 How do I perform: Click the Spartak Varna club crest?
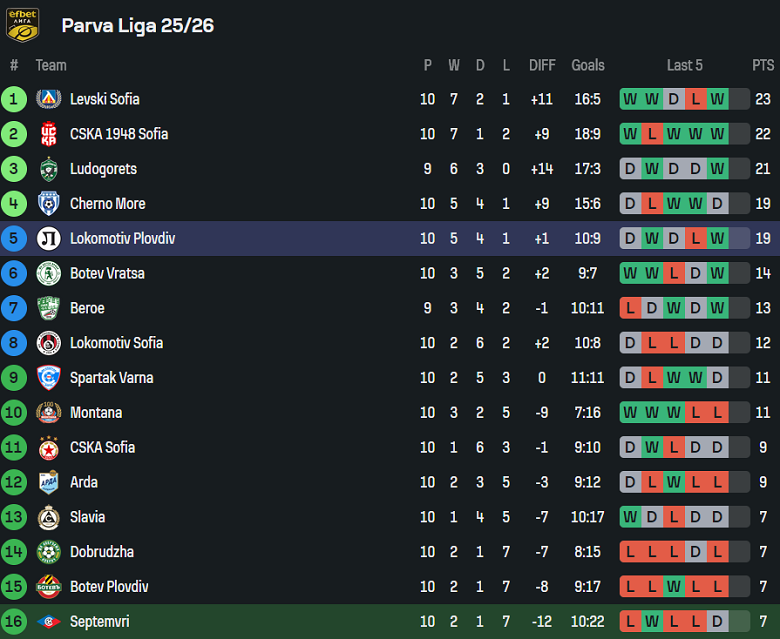[48, 378]
